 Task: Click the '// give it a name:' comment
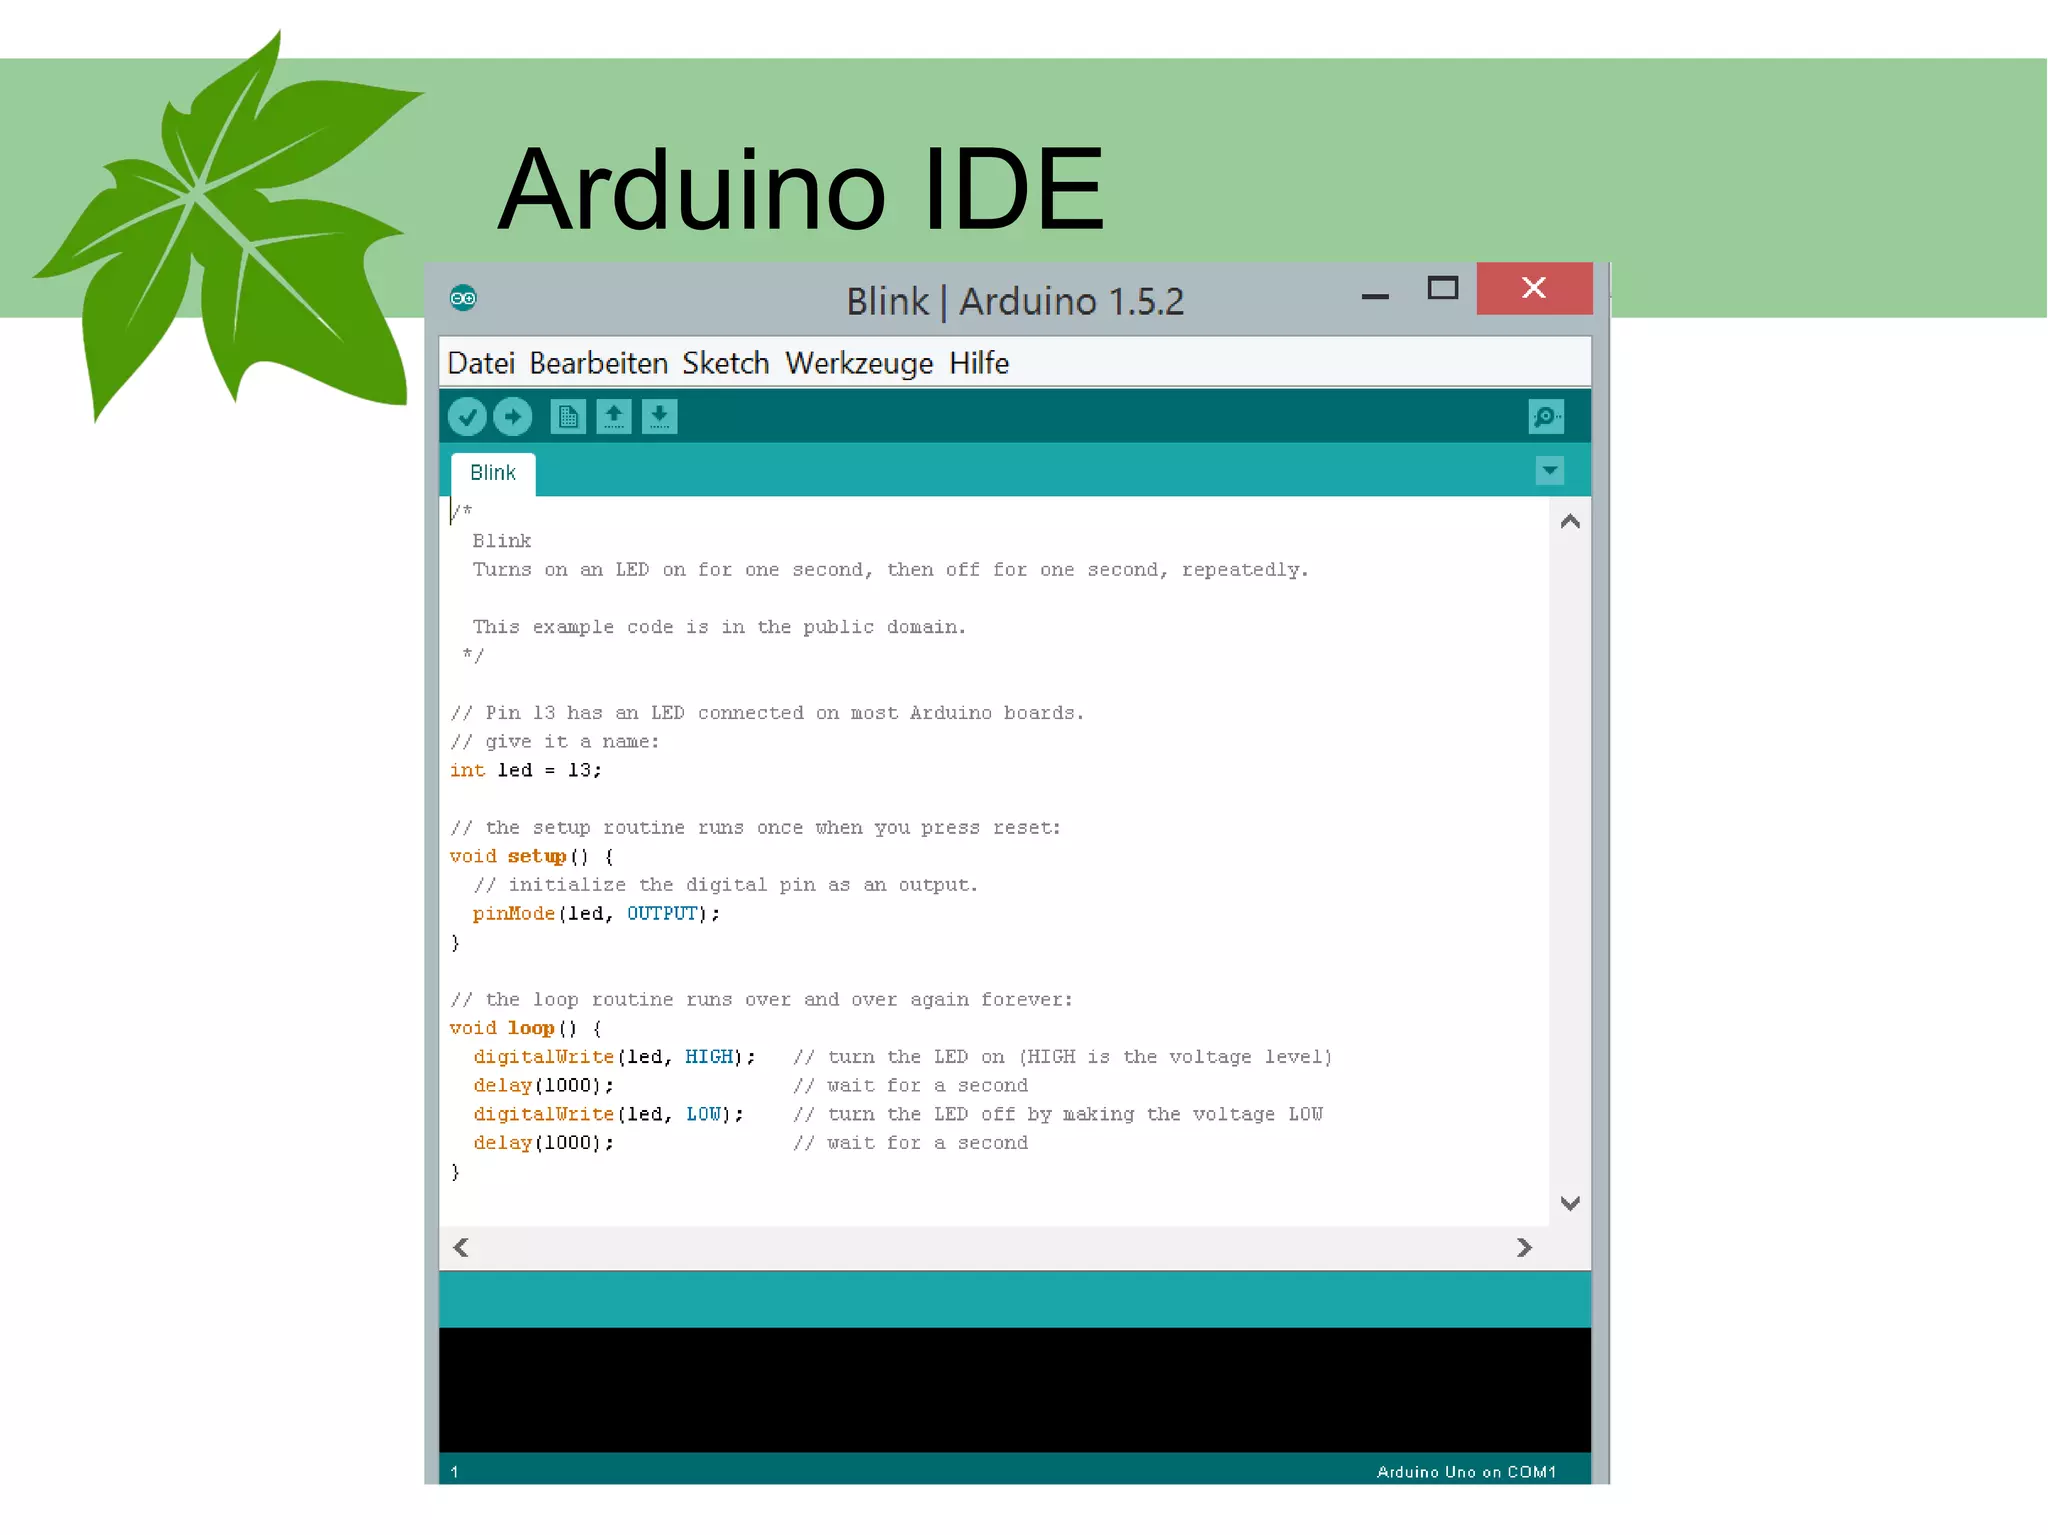pyautogui.click(x=554, y=742)
